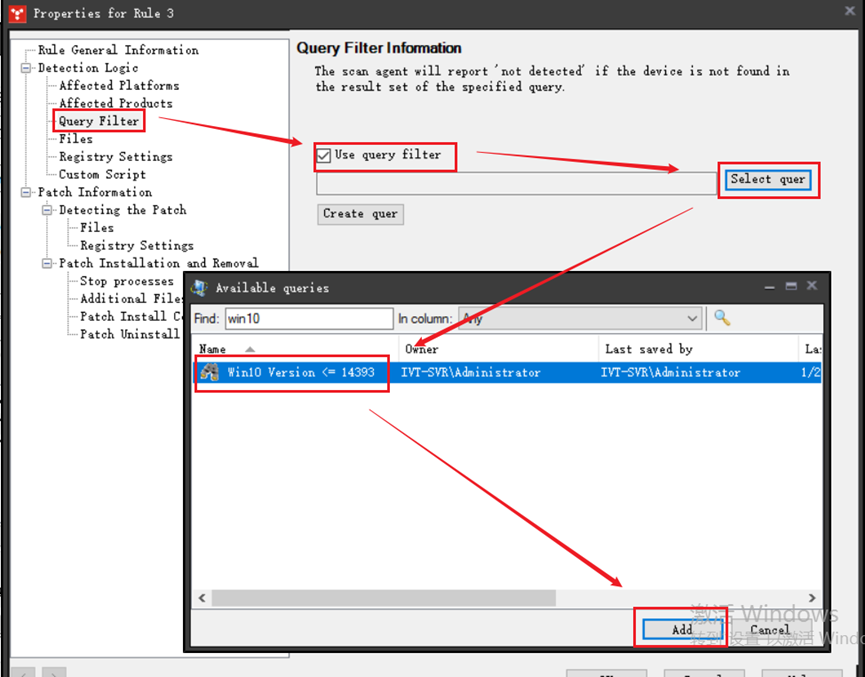This screenshot has height=677, width=865.
Task: Click the Win10 Version query icon
Action: tap(210, 373)
